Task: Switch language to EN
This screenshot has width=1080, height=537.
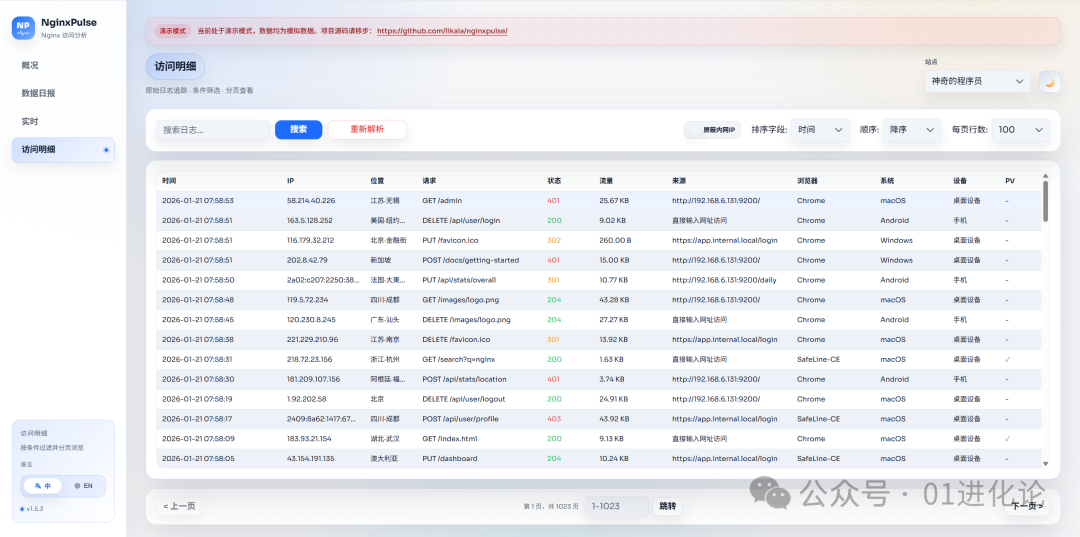Action: click(x=83, y=485)
